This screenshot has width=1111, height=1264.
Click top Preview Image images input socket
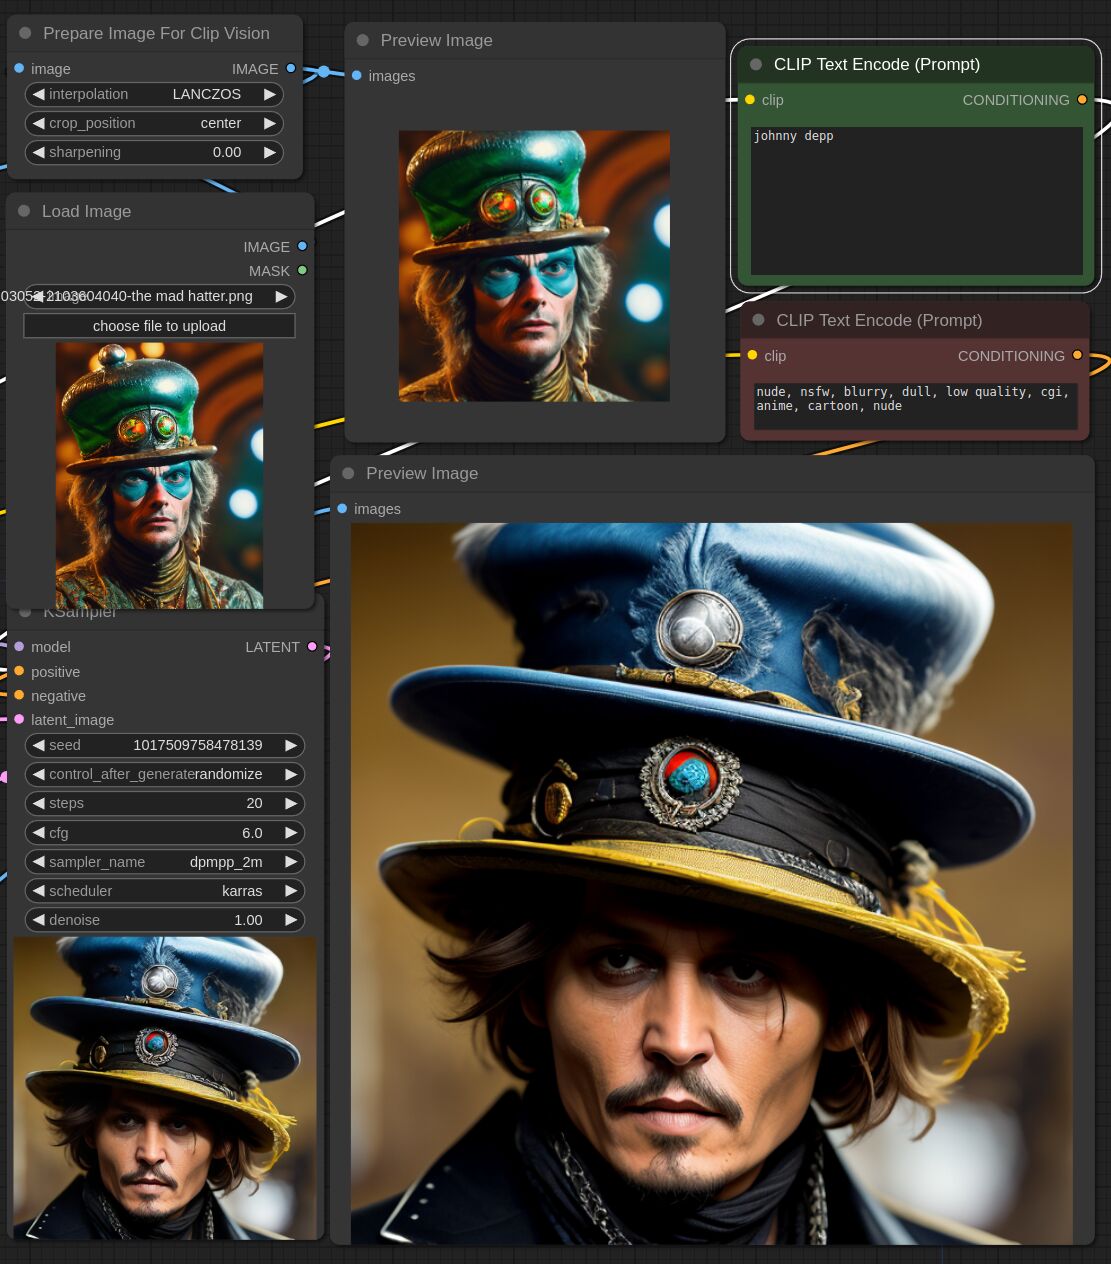coord(357,75)
